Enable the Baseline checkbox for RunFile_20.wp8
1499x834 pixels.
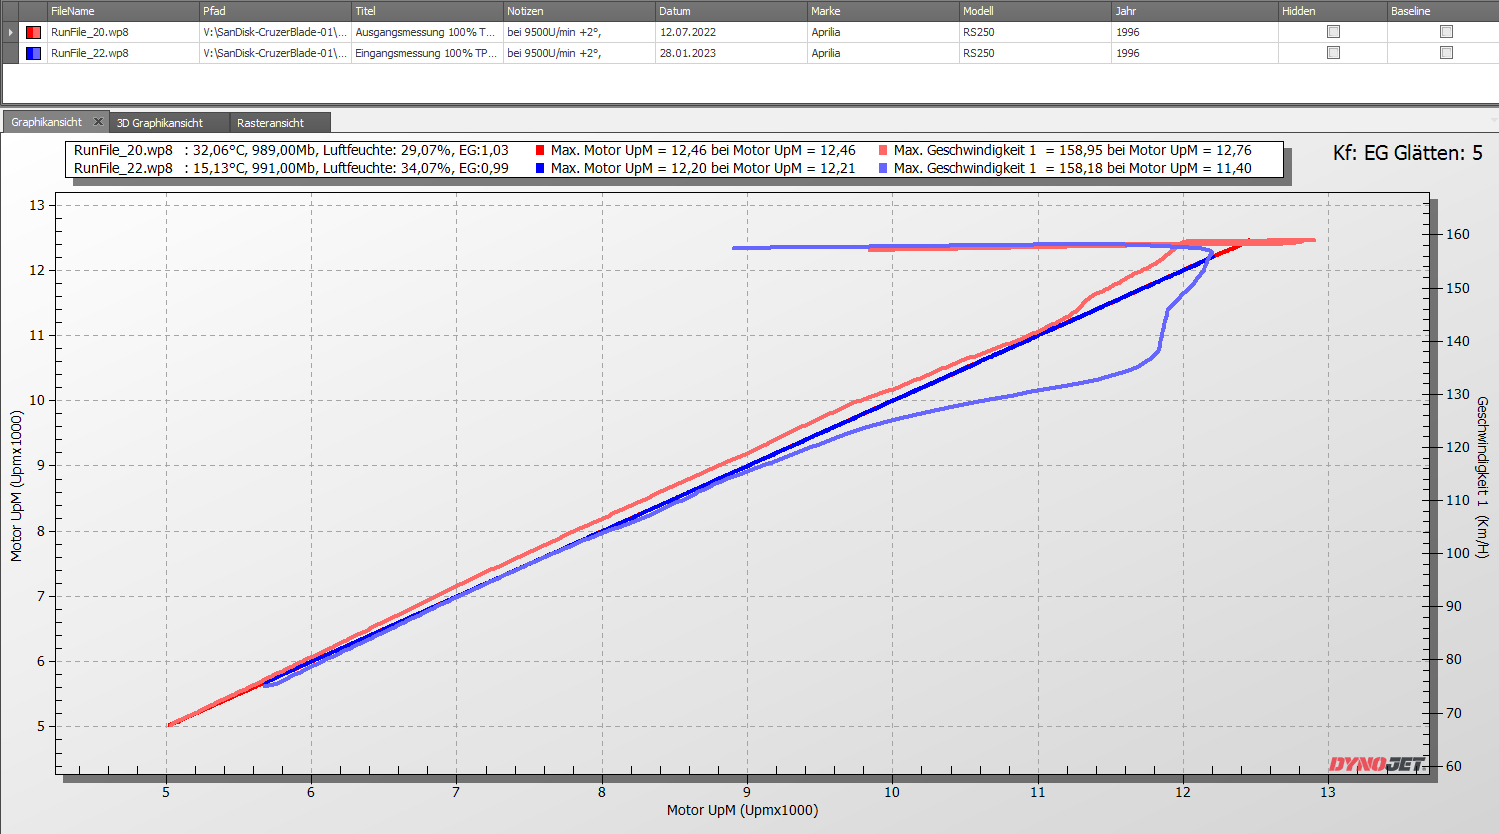(x=1446, y=32)
